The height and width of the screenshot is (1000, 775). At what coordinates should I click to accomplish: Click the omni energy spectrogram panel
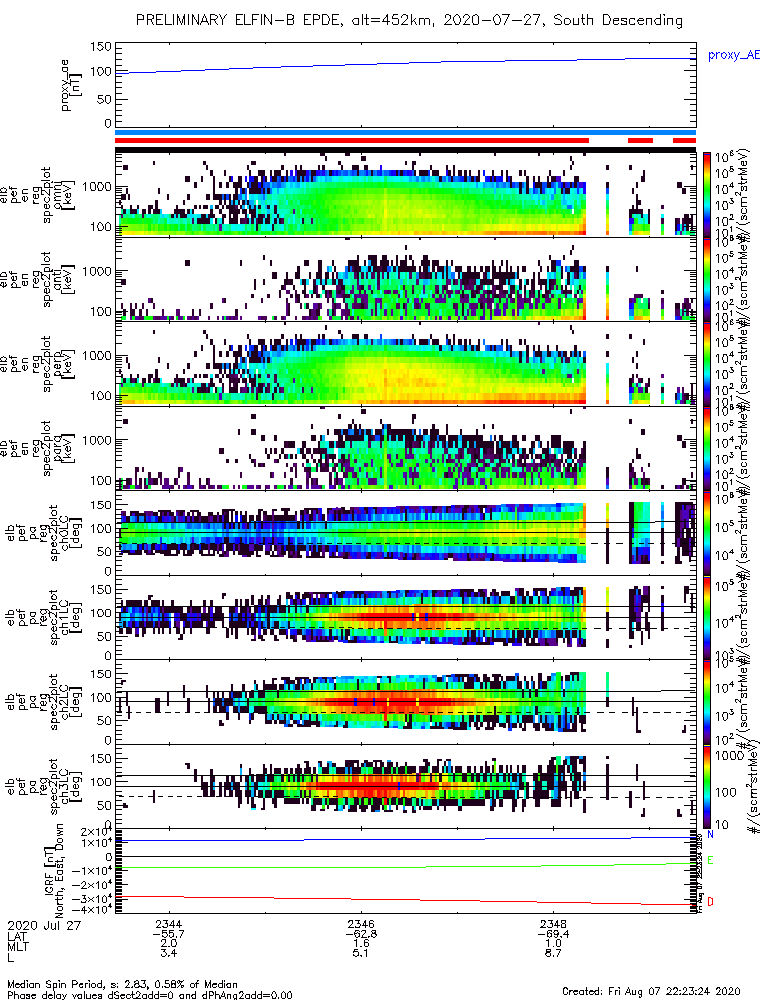point(405,194)
